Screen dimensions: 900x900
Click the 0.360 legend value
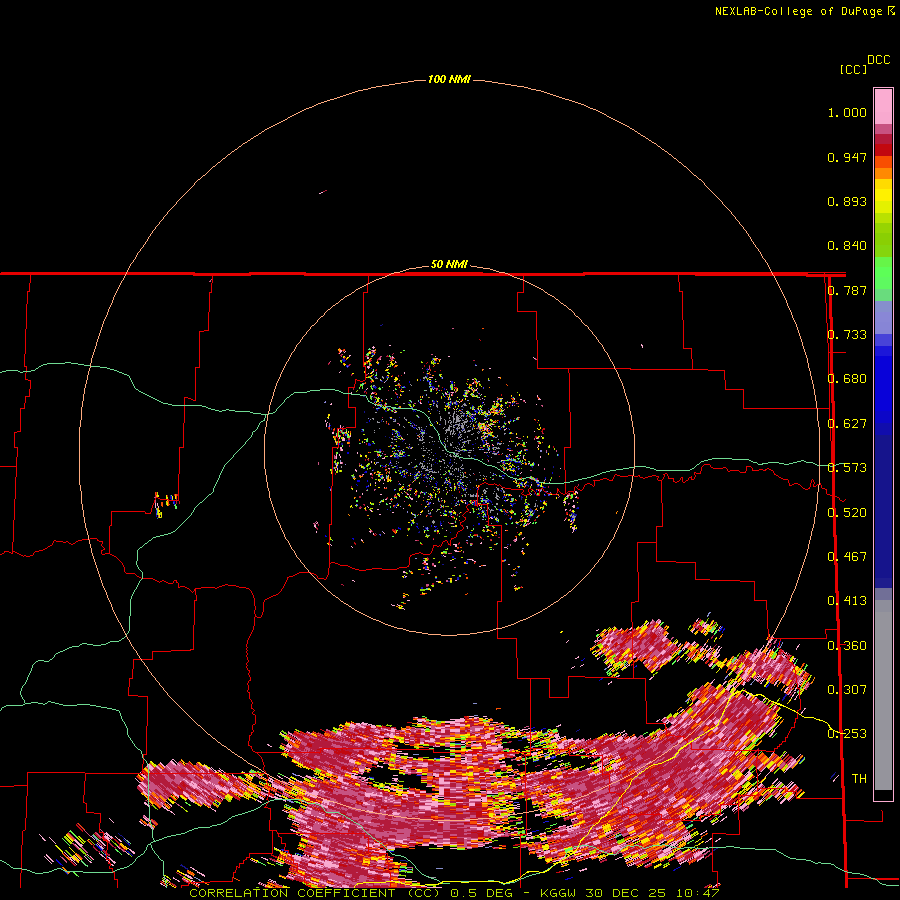tap(847, 646)
